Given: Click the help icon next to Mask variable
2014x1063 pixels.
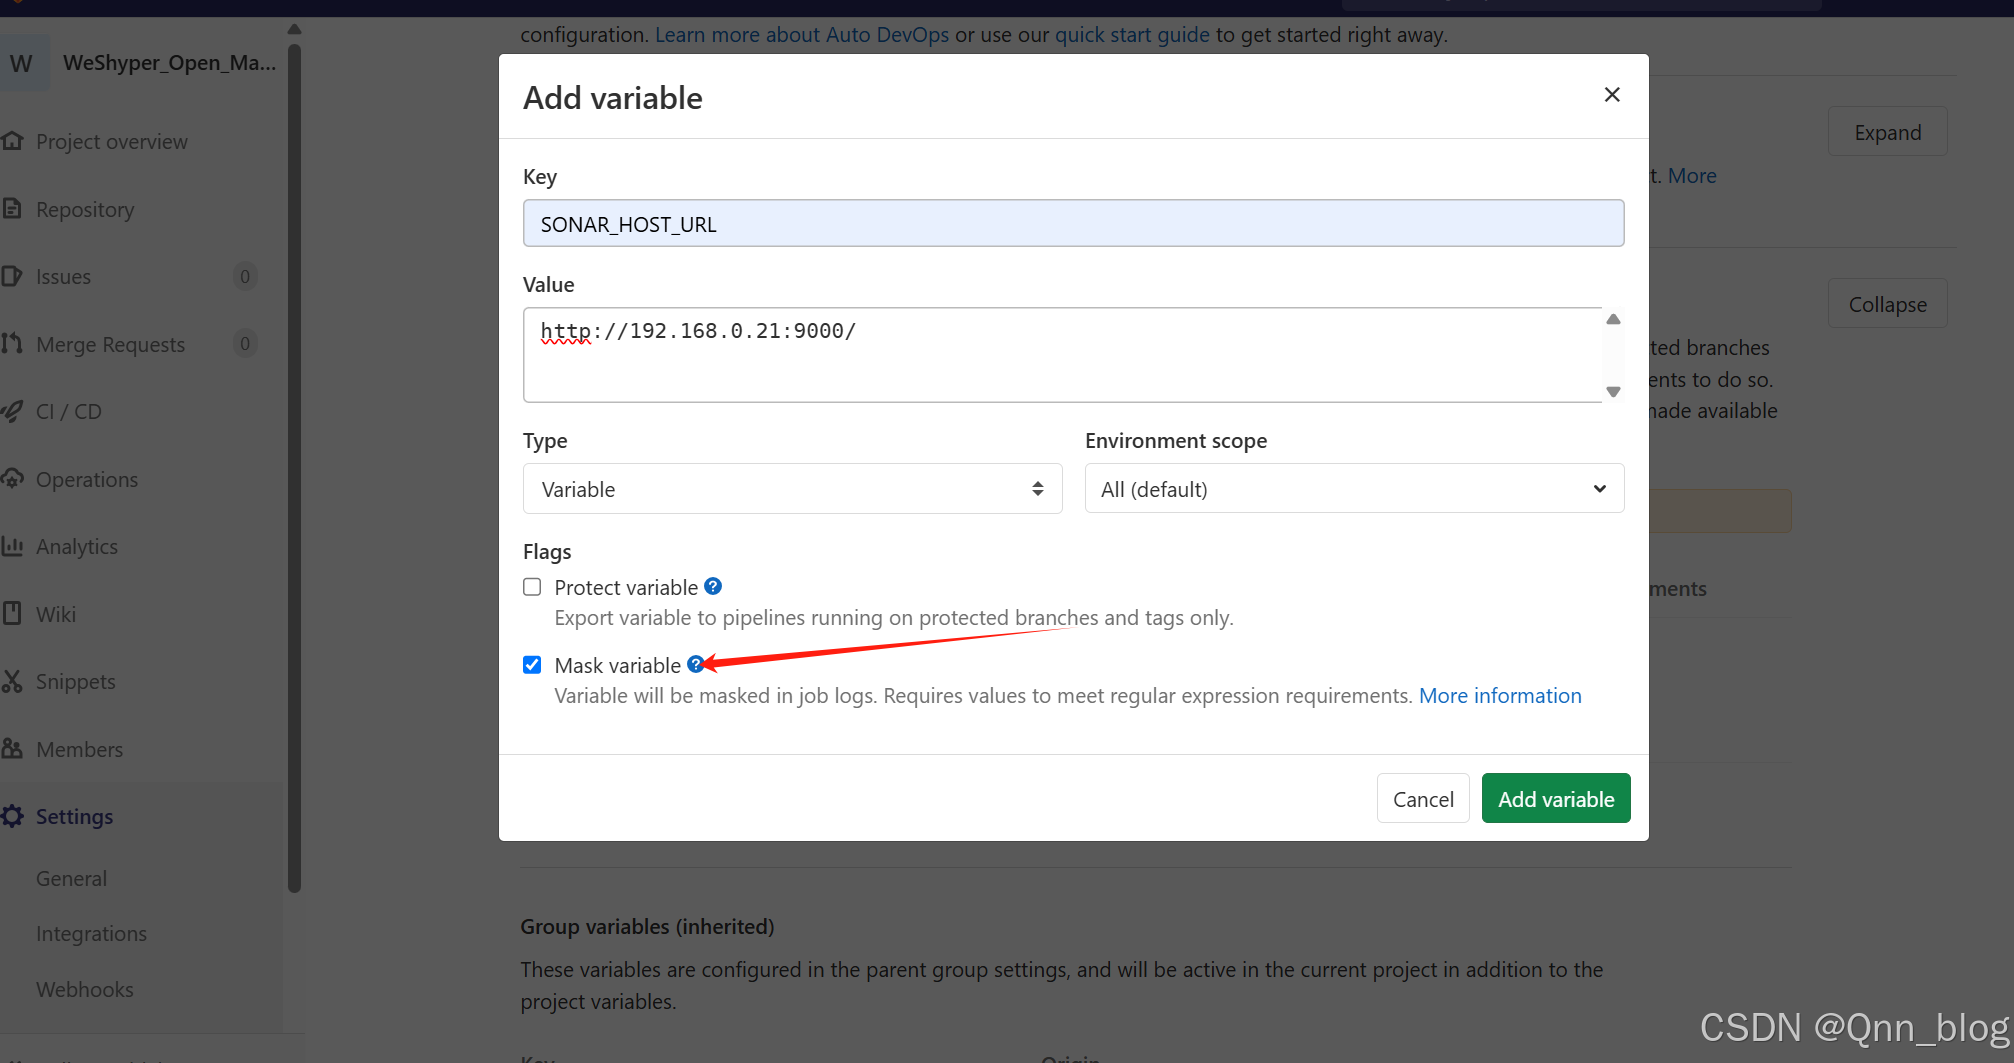Looking at the screenshot, I should pos(695,664).
